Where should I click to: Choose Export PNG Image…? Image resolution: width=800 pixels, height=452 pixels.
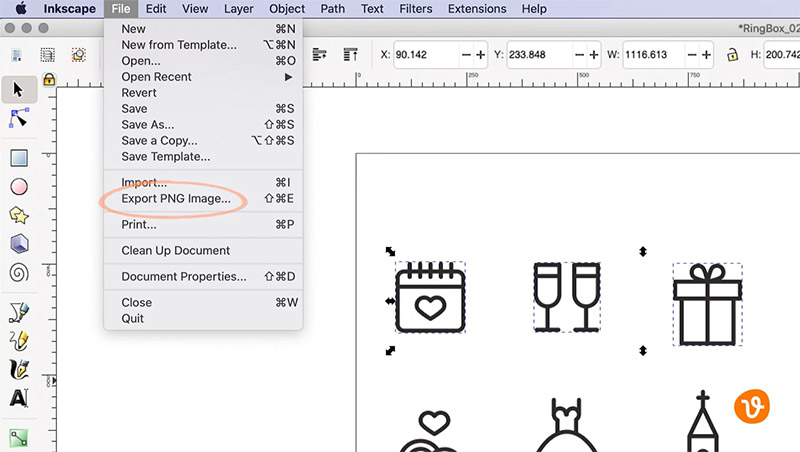pyautogui.click(x=203, y=198)
